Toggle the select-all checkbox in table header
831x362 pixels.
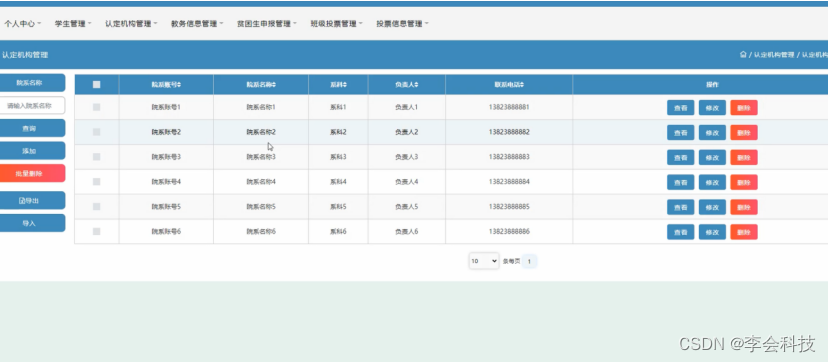(x=96, y=84)
